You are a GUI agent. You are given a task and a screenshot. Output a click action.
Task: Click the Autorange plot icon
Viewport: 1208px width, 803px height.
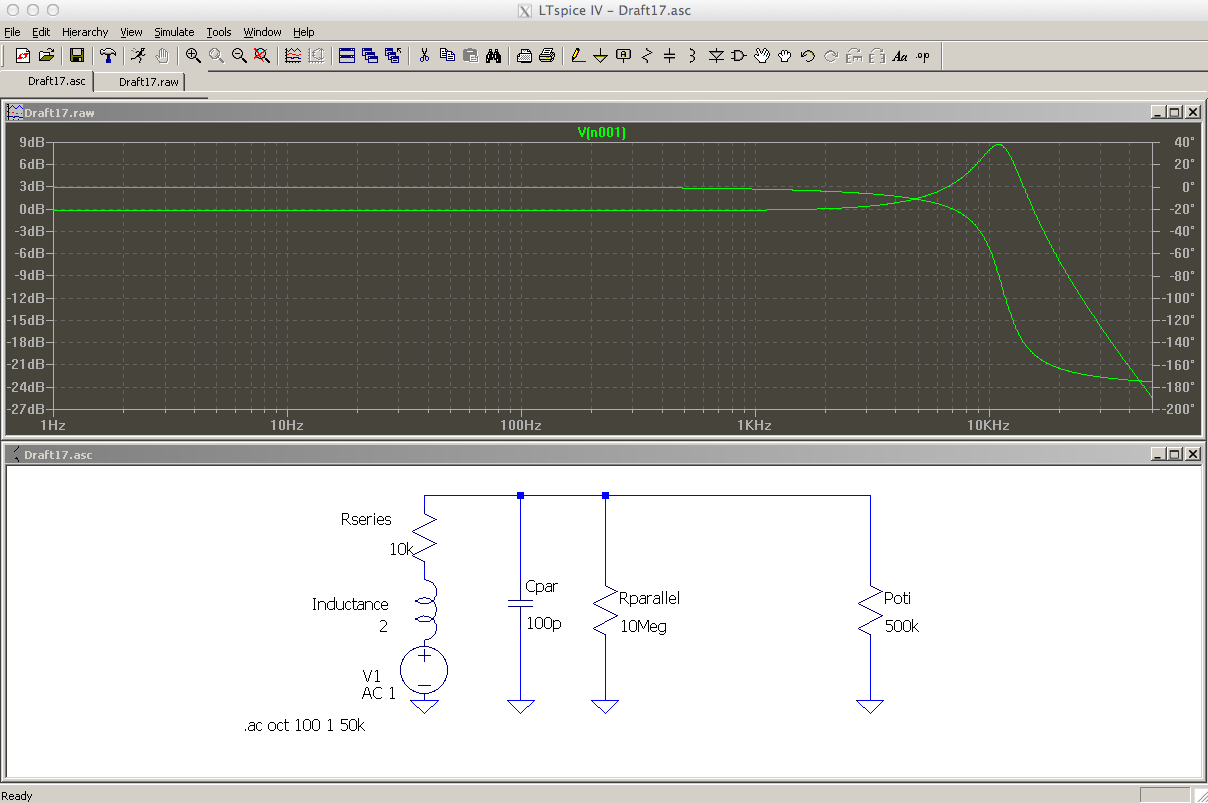(x=293, y=56)
